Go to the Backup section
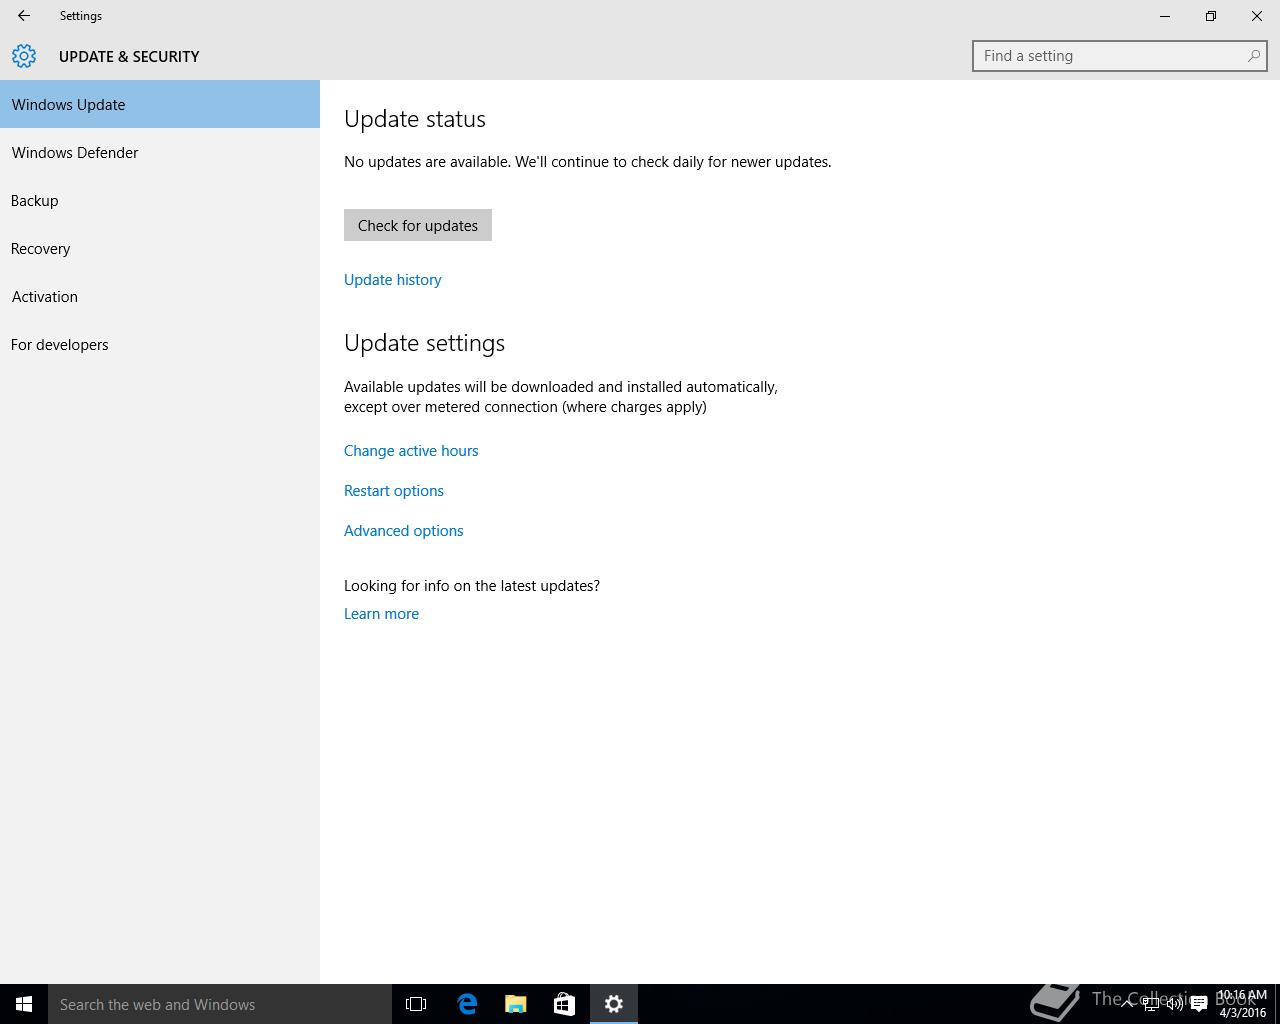 point(160,200)
